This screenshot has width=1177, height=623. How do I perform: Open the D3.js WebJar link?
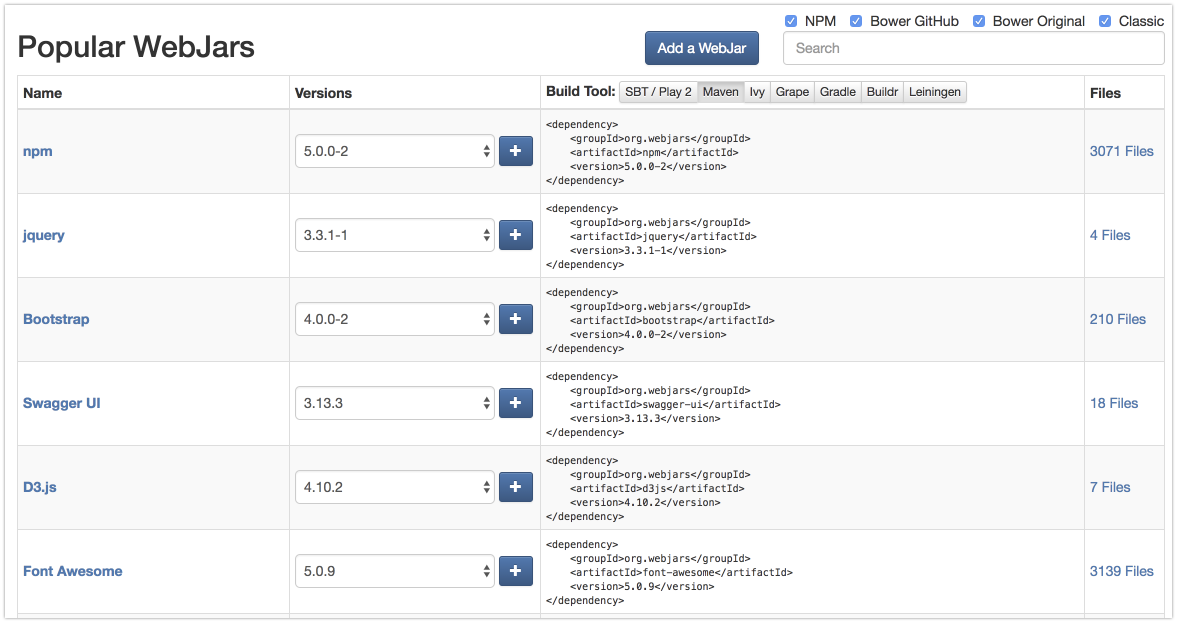(x=40, y=487)
